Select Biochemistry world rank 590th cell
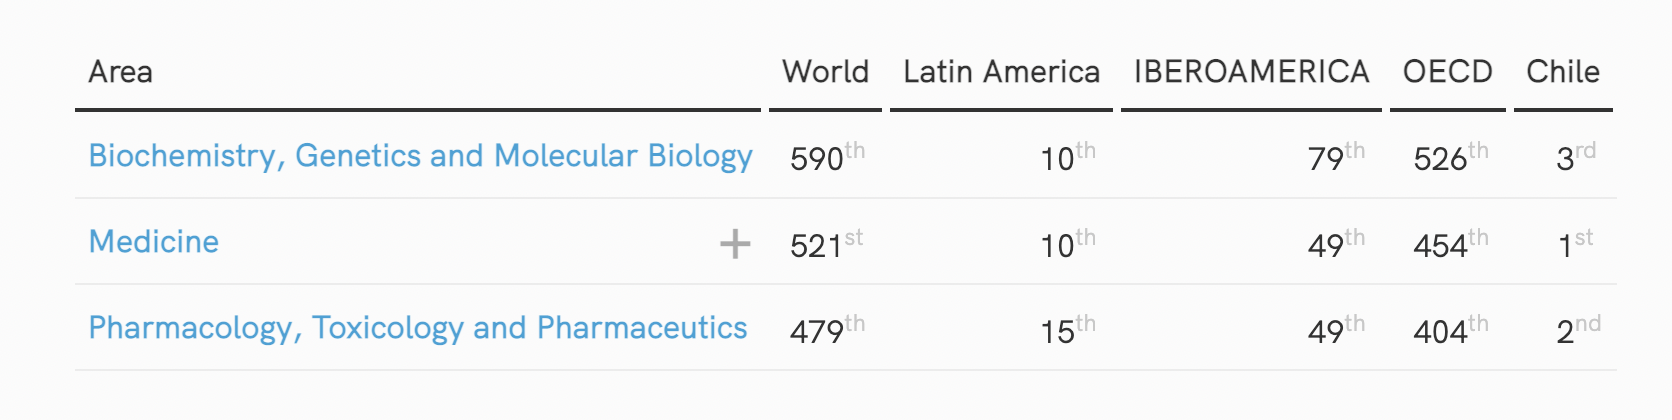Viewport: 1672px width, 420px height. [x=827, y=157]
